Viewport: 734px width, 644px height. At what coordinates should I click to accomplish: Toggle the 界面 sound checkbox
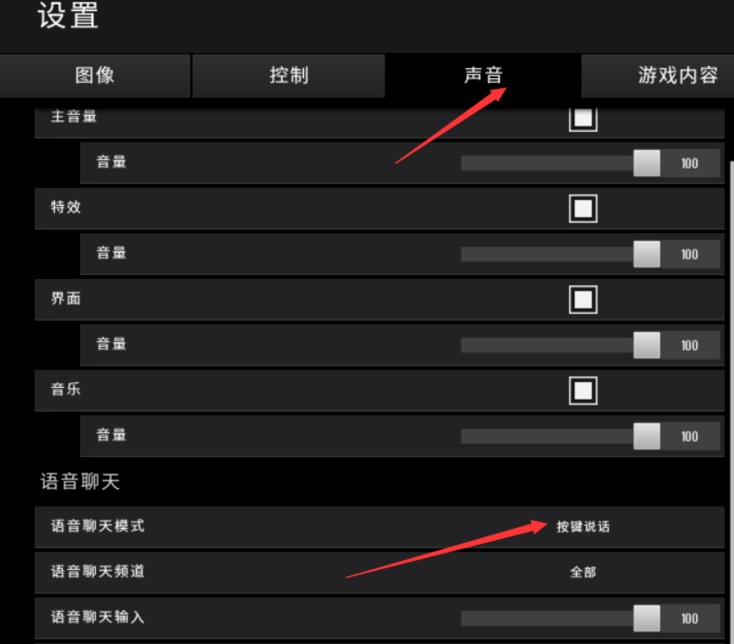pos(583,300)
